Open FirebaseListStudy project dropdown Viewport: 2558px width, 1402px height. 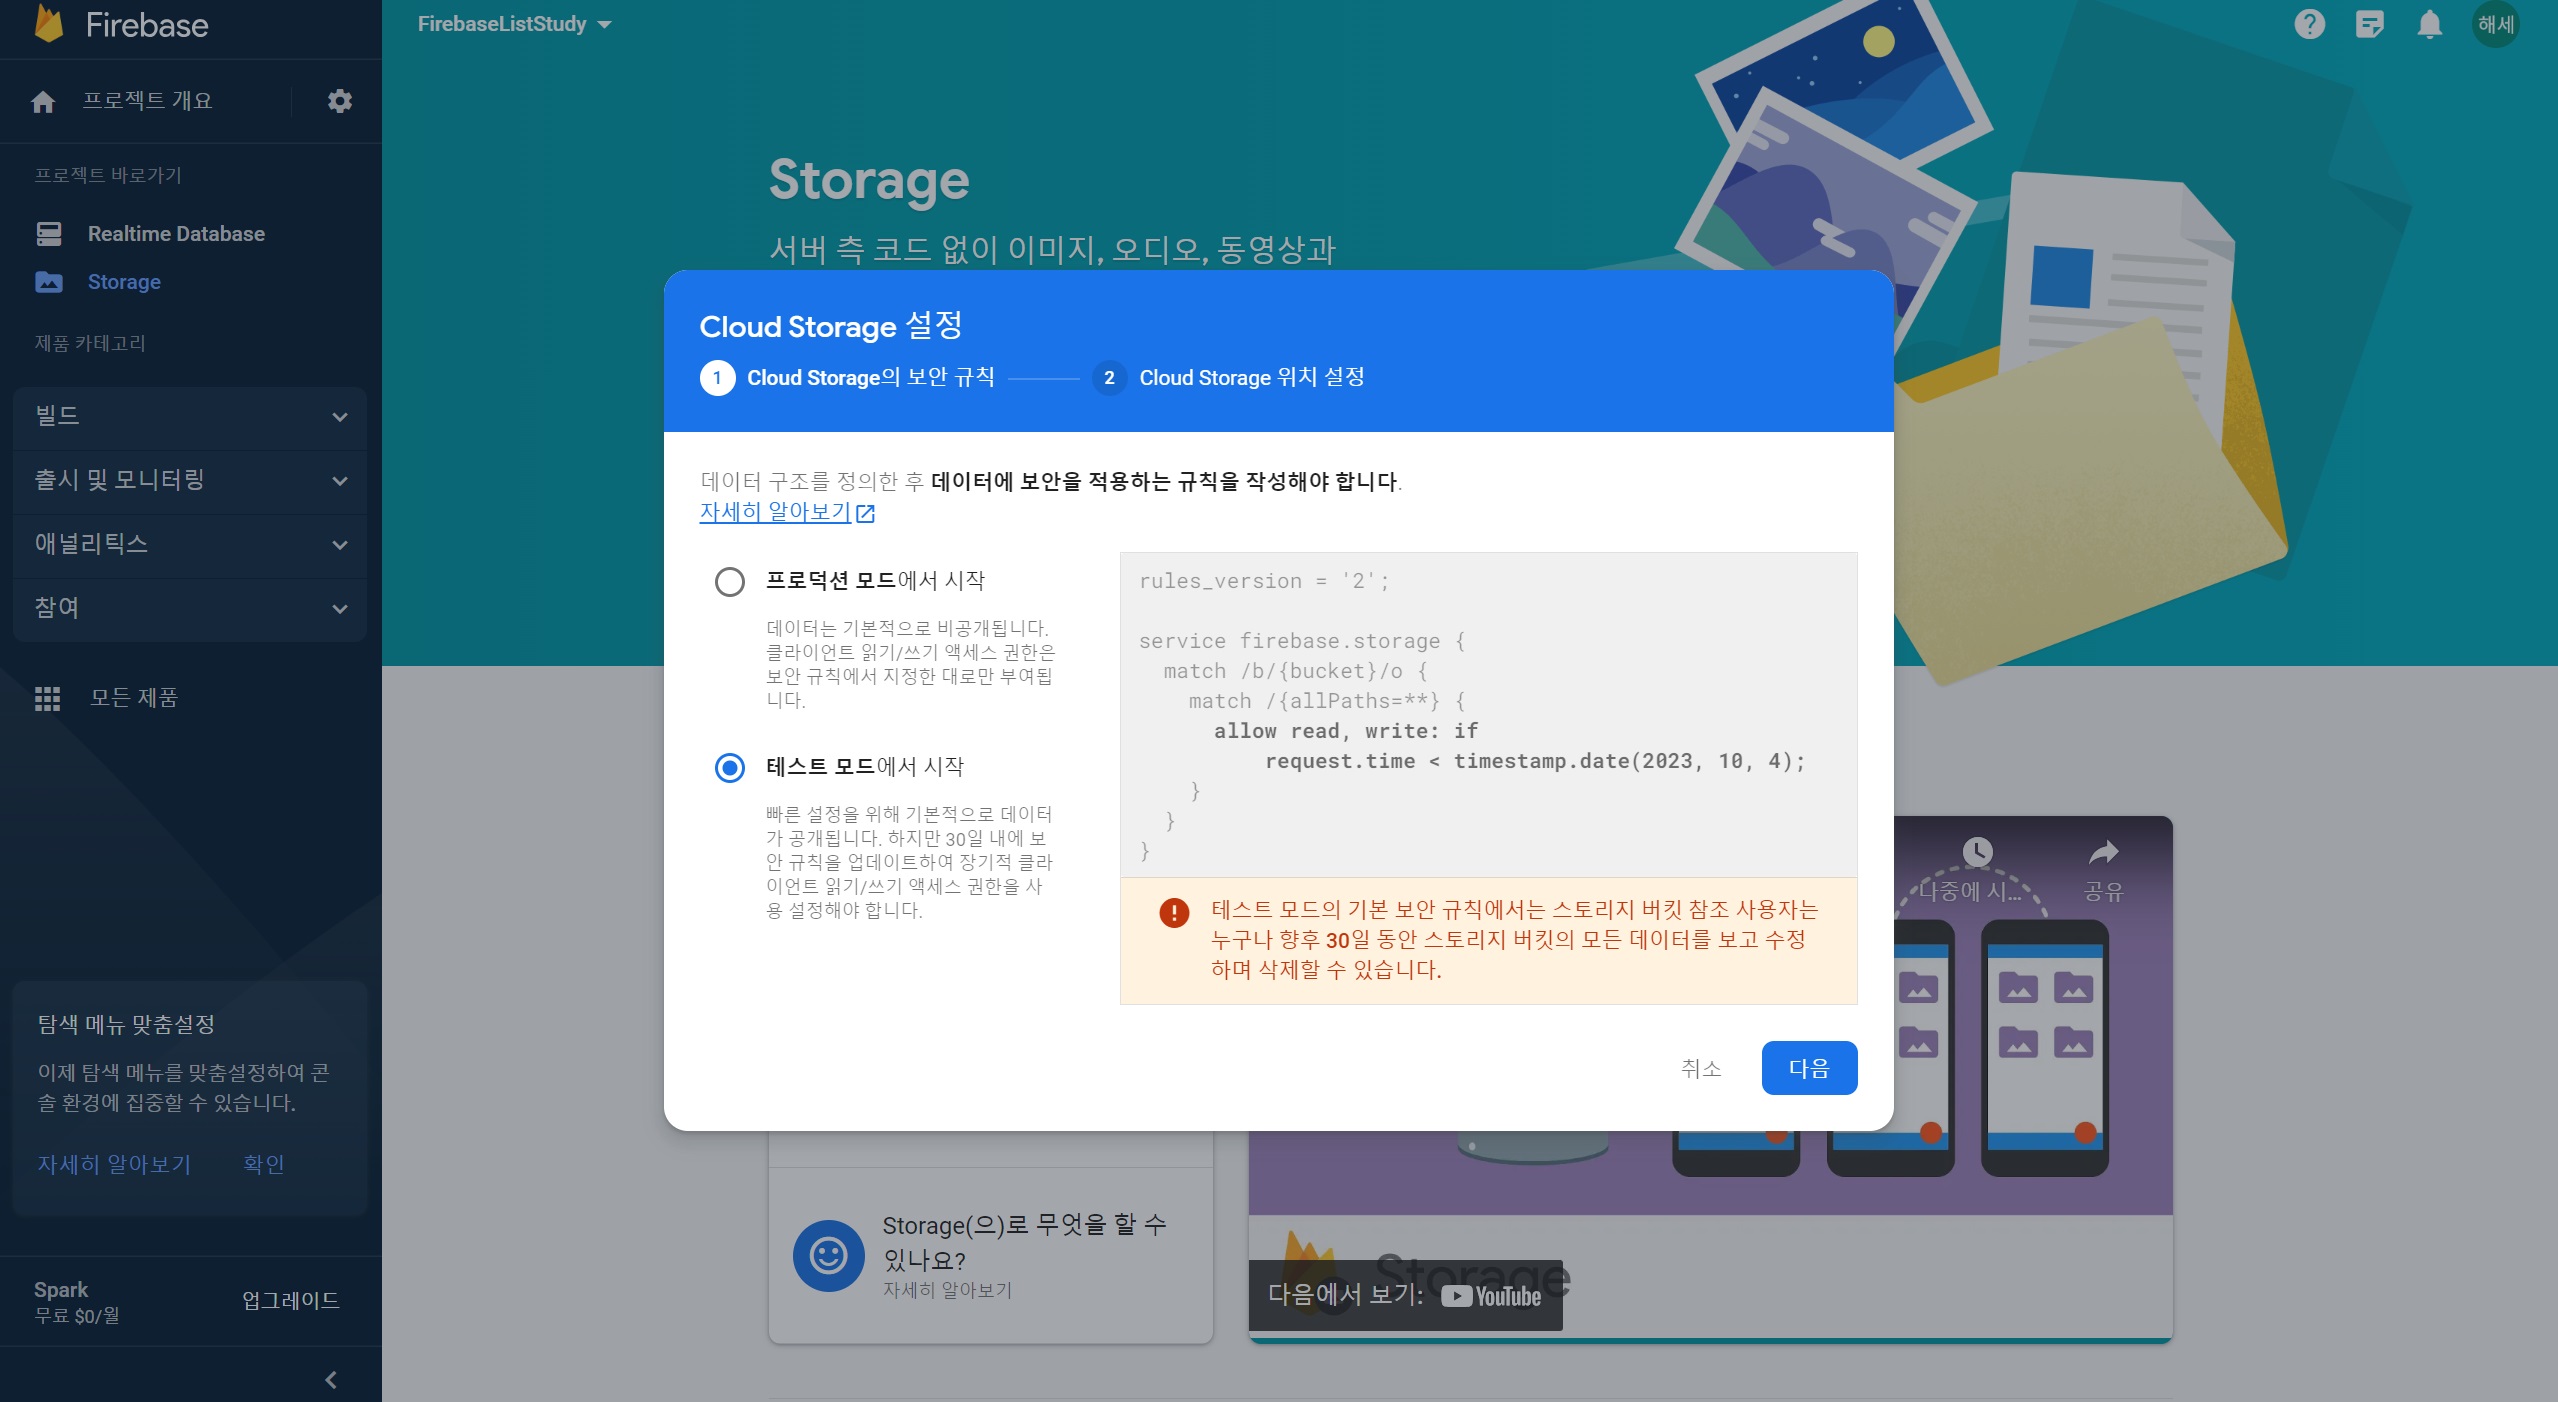click(514, 24)
